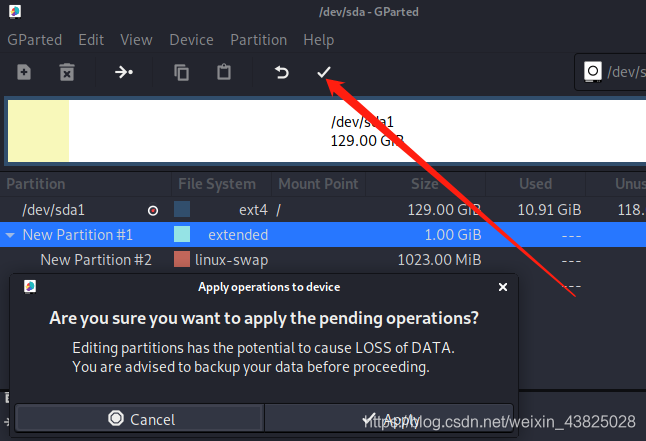The height and width of the screenshot is (441, 646).
Task: Click the yellow used-space block in disk map
Action: click(38, 130)
